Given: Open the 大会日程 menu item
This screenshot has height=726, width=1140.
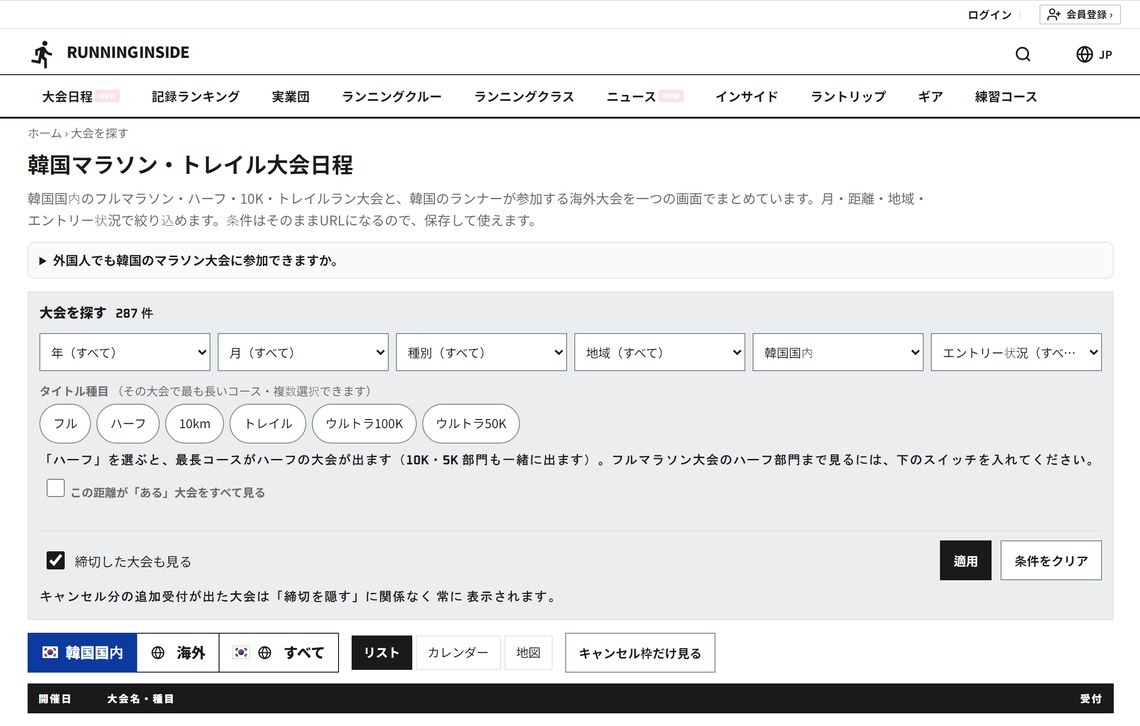Looking at the screenshot, I should point(68,97).
